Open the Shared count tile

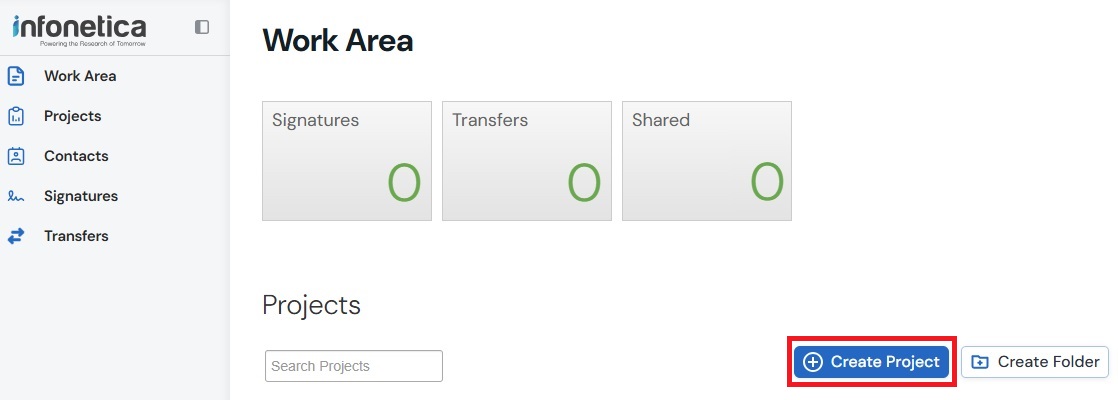707,160
